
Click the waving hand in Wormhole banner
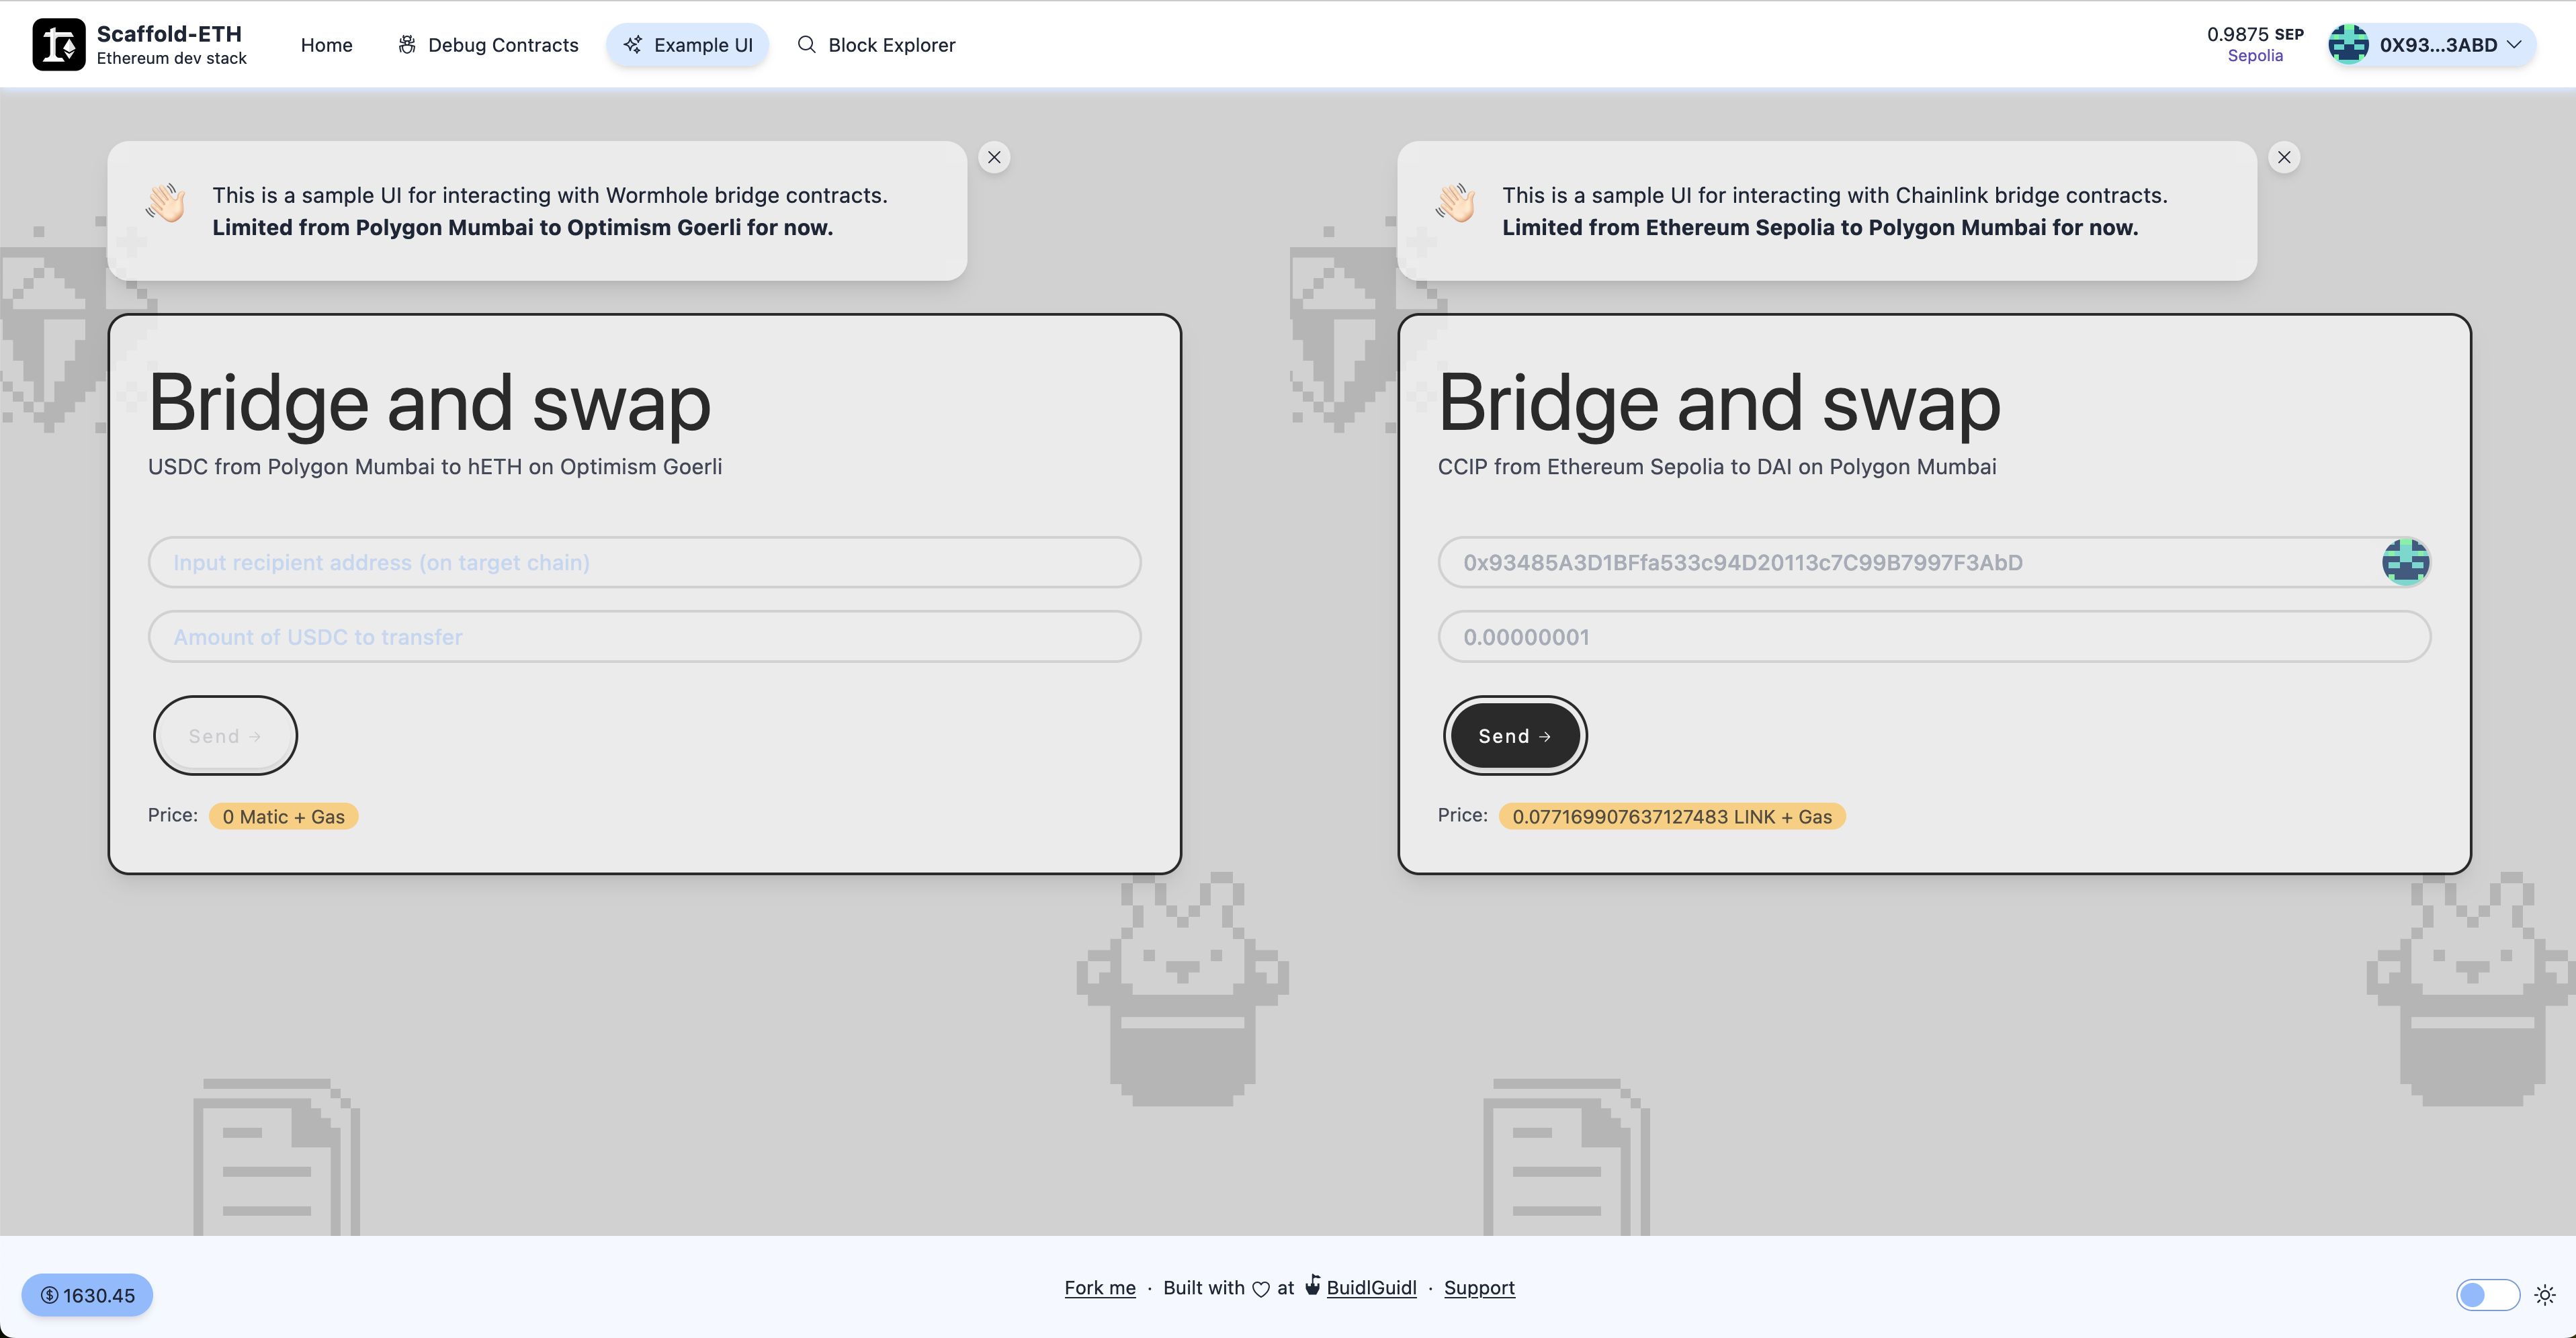coord(166,203)
